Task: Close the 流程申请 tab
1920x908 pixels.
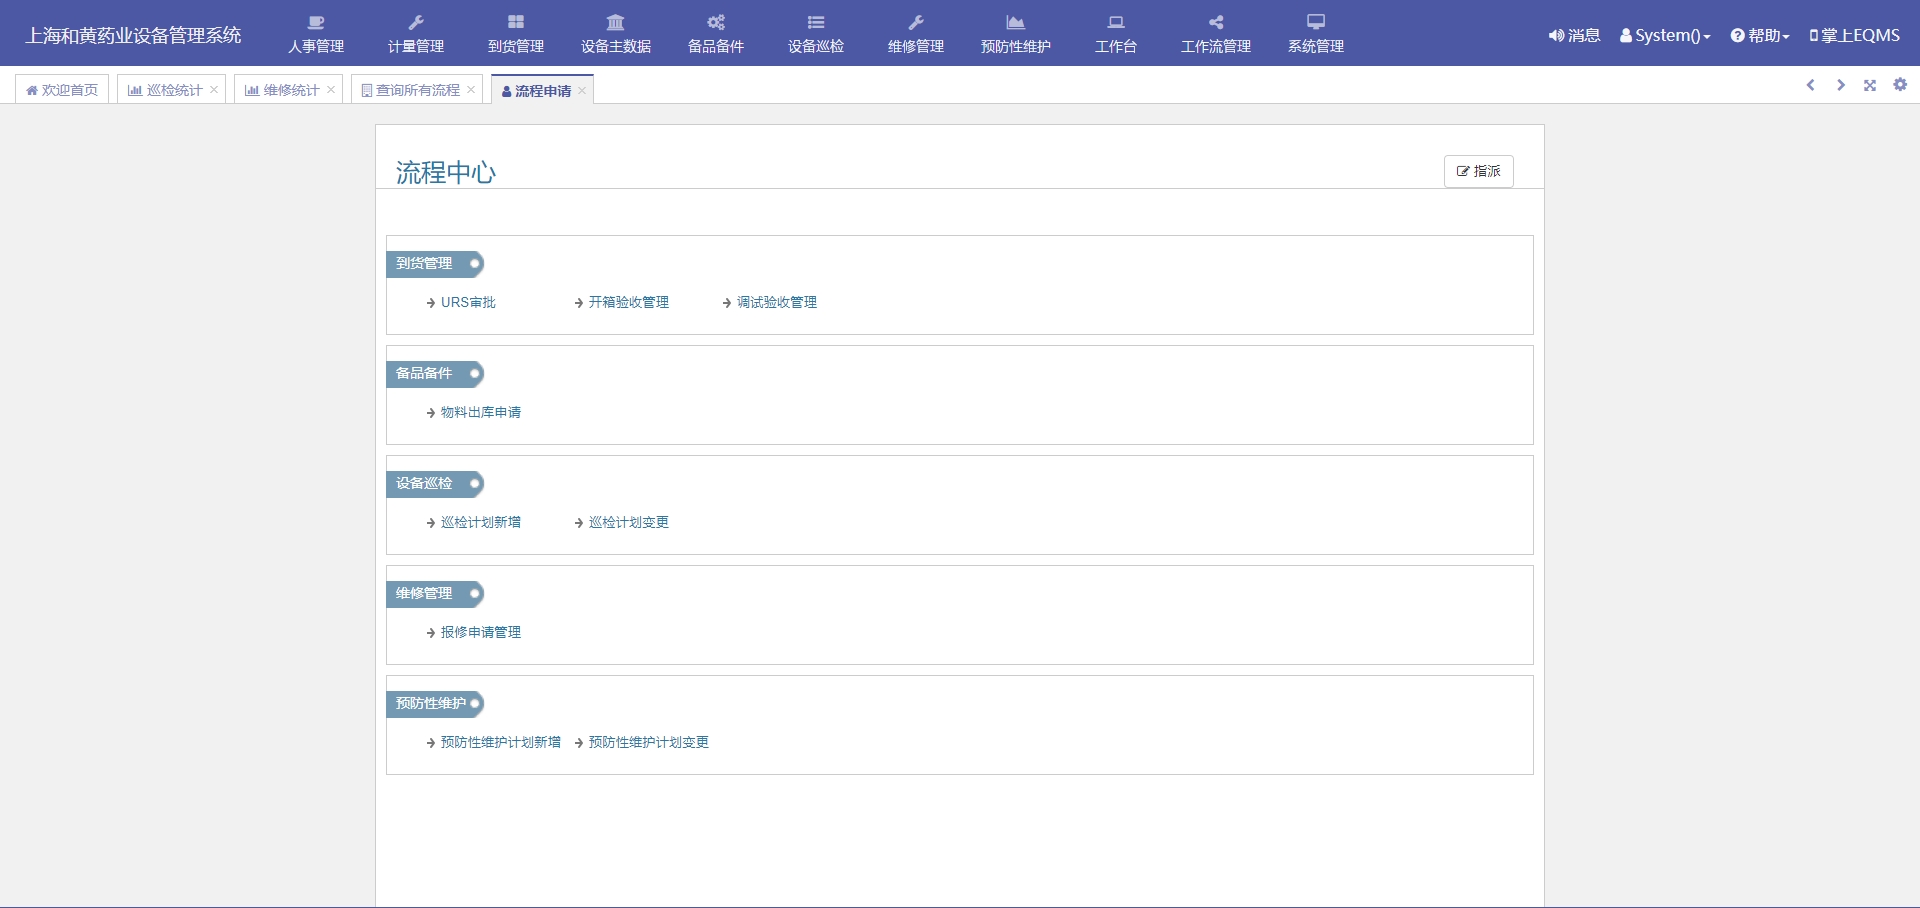Action: 582,91
